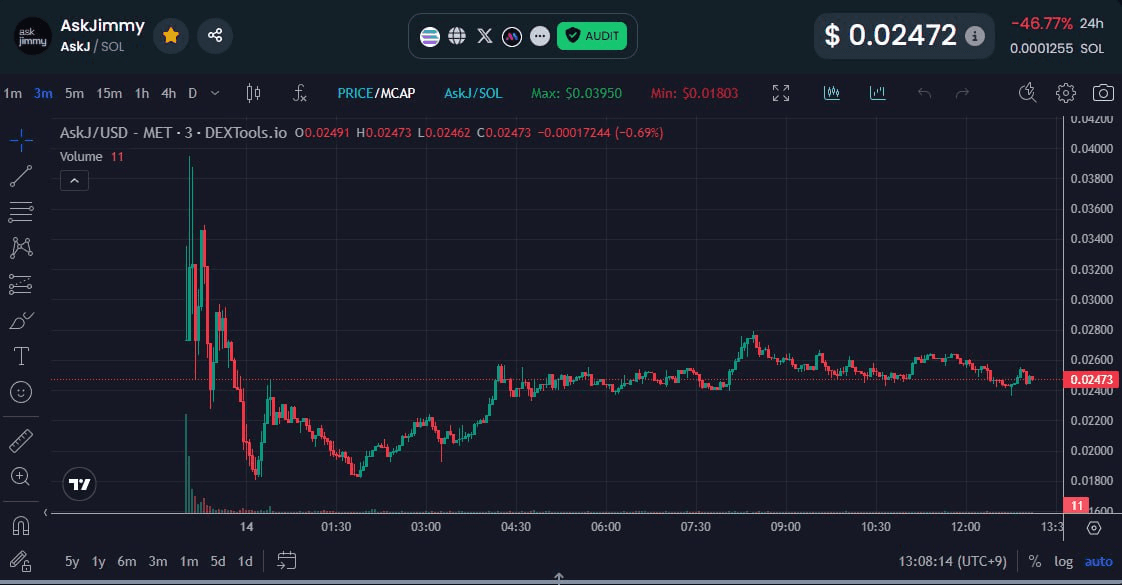The width and height of the screenshot is (1122, 585).
Task: Click the share icon beside the star
Action: coord(215,35)
